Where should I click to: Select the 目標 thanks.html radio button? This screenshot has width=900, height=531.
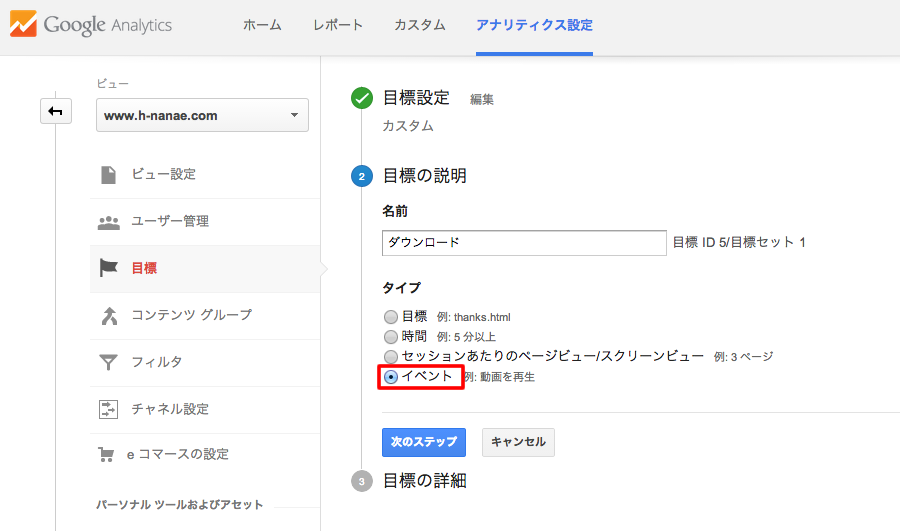coord(391,317)
